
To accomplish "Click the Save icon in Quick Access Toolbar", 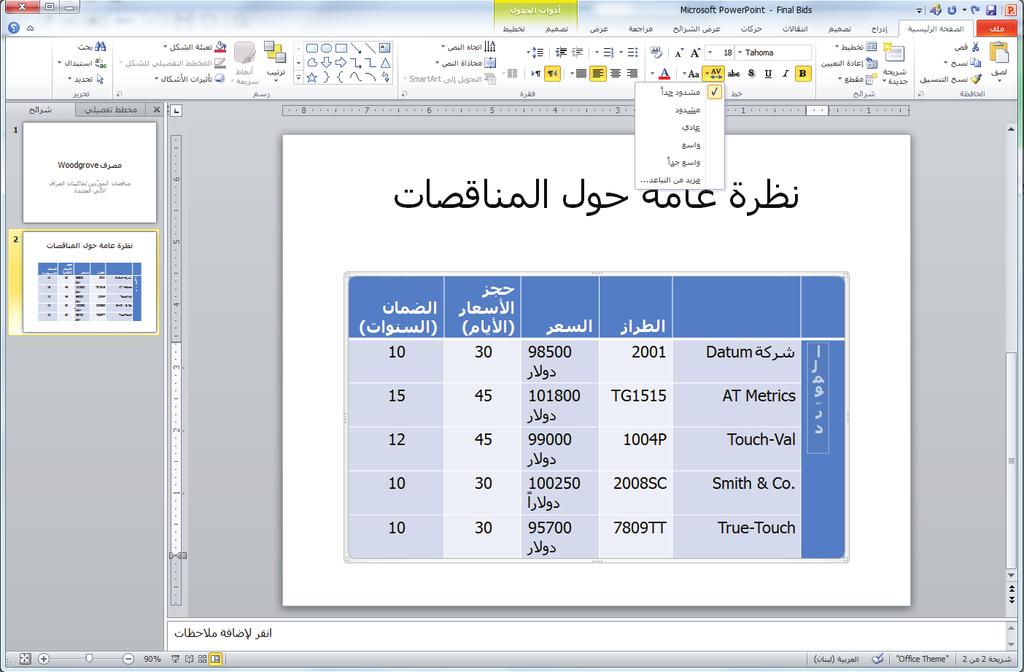I will (x=991, y=10).
